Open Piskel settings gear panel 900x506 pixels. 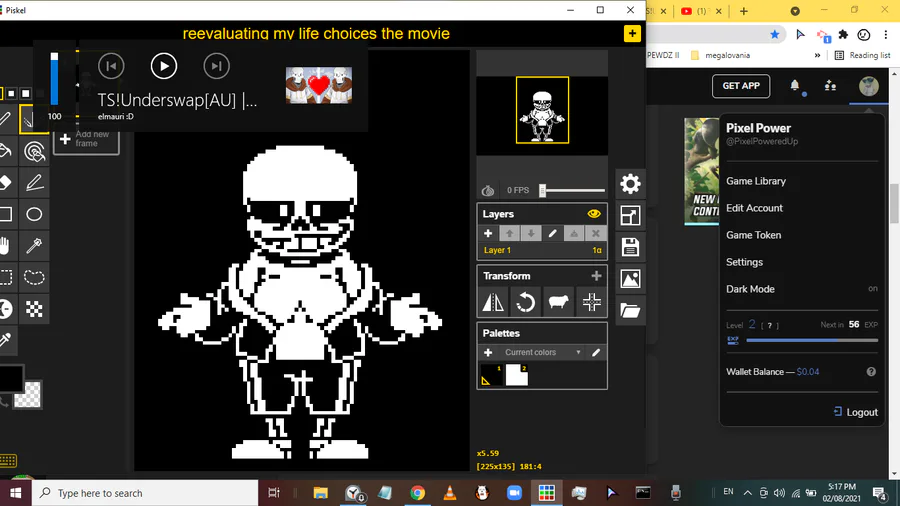click(x=630, y=184)
